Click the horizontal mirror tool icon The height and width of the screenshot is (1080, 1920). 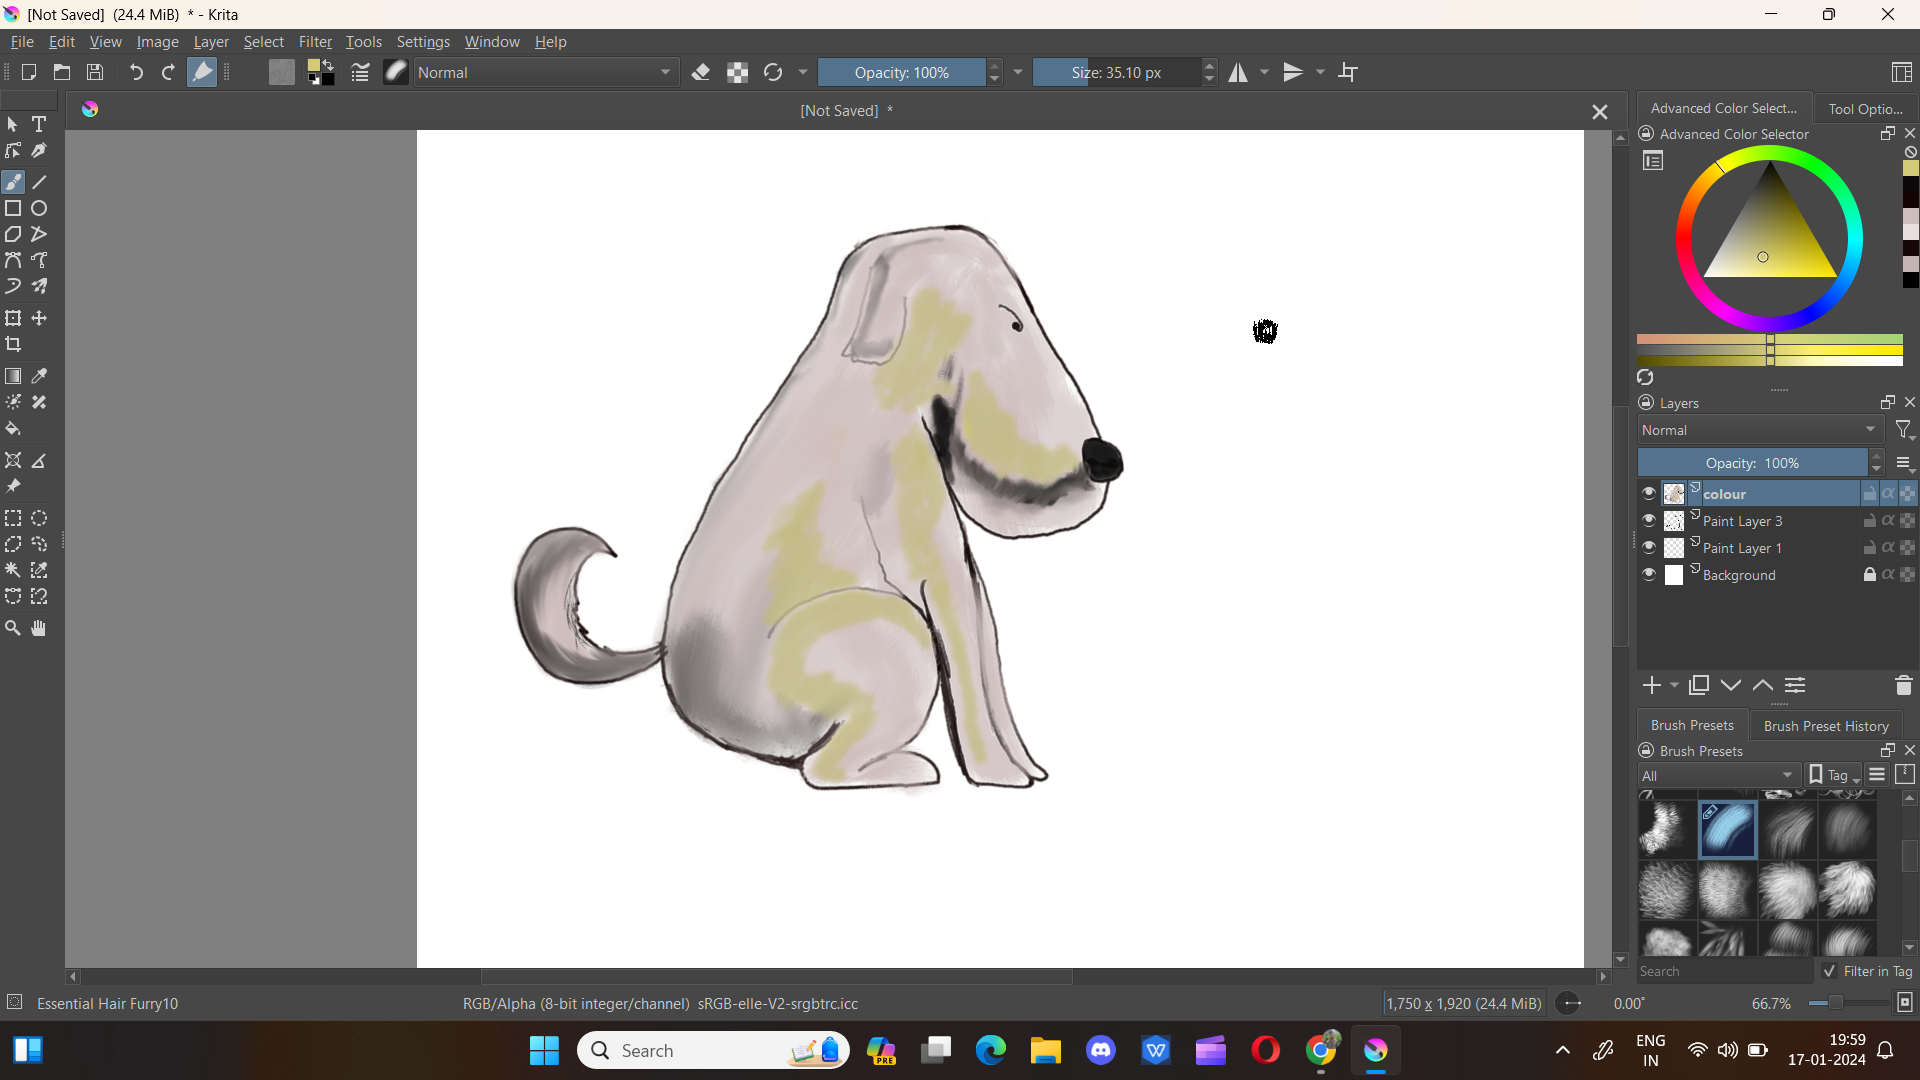coord(1238,72)
